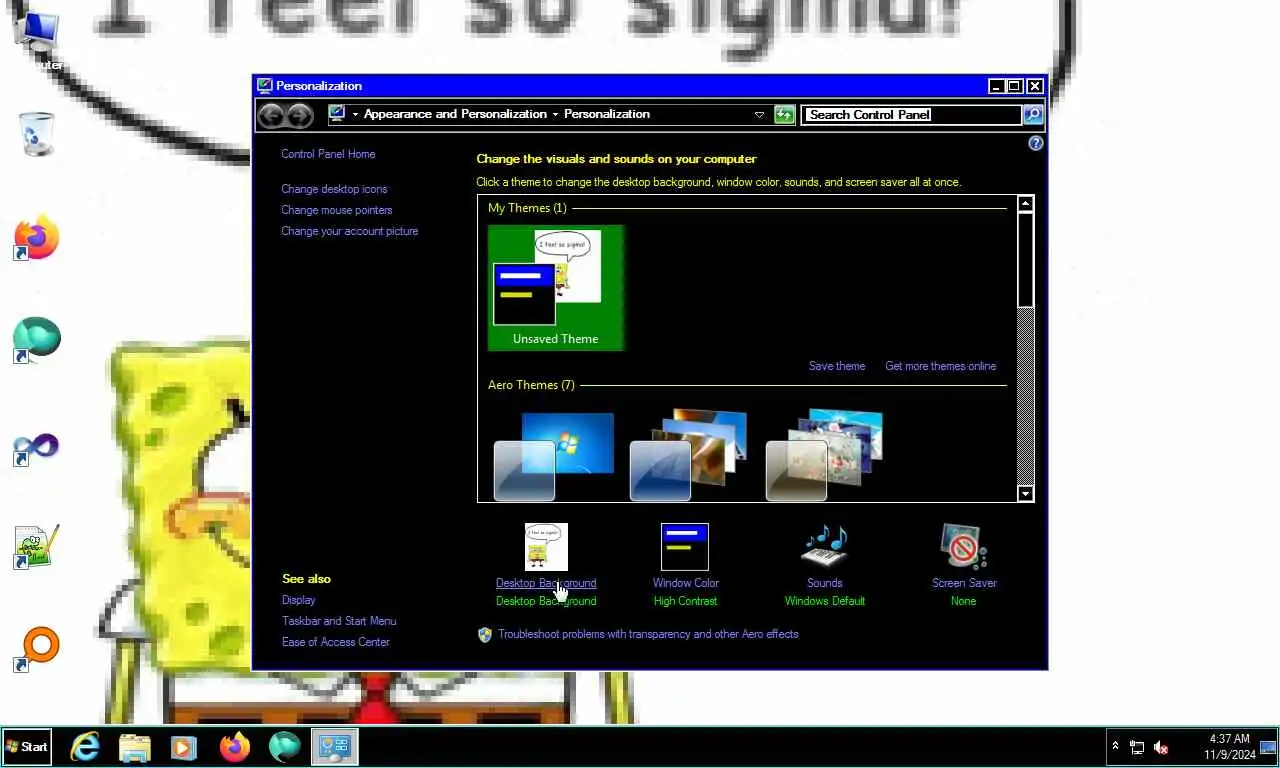Click the Personalization breadcrumb

tap(607, 114)
